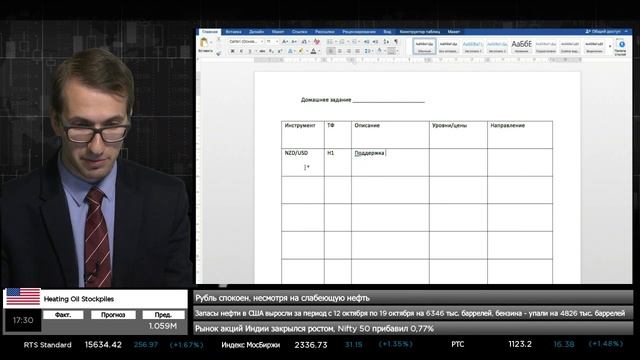This screenshot has height=360, width=640.
Task: Open the Ссылки tab
Action: pyautogui.click(x=300, y=31)
